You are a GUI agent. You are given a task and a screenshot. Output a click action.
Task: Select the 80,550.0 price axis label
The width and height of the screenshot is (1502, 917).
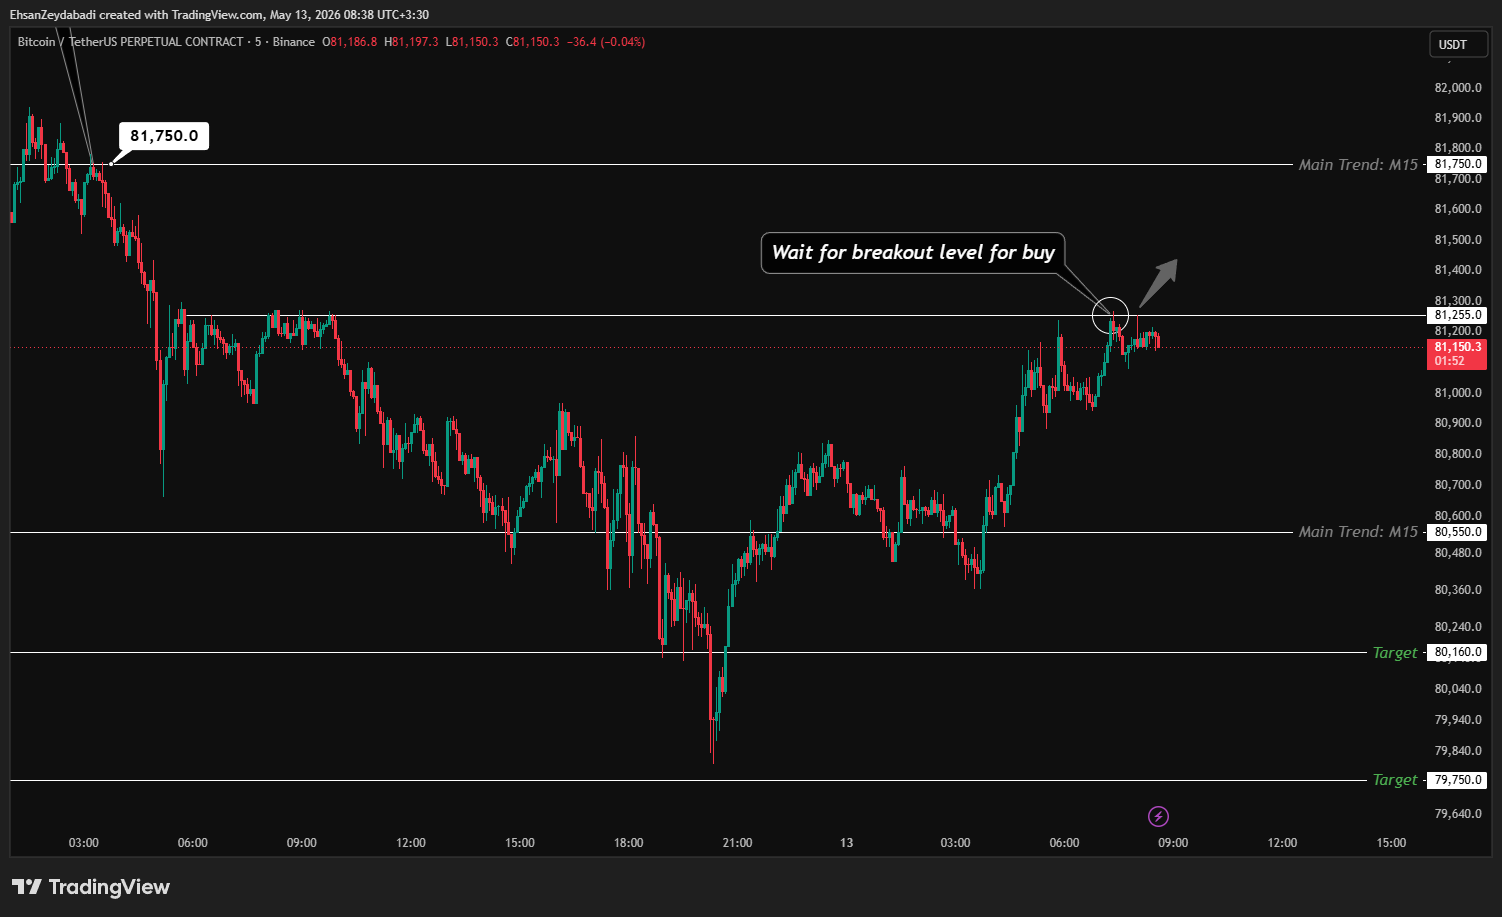(x=1457, y=532)
